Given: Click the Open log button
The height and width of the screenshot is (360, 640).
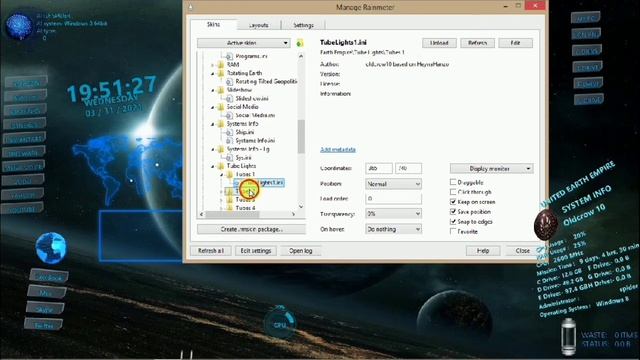Looking at the screenshot, I should 300,251.
